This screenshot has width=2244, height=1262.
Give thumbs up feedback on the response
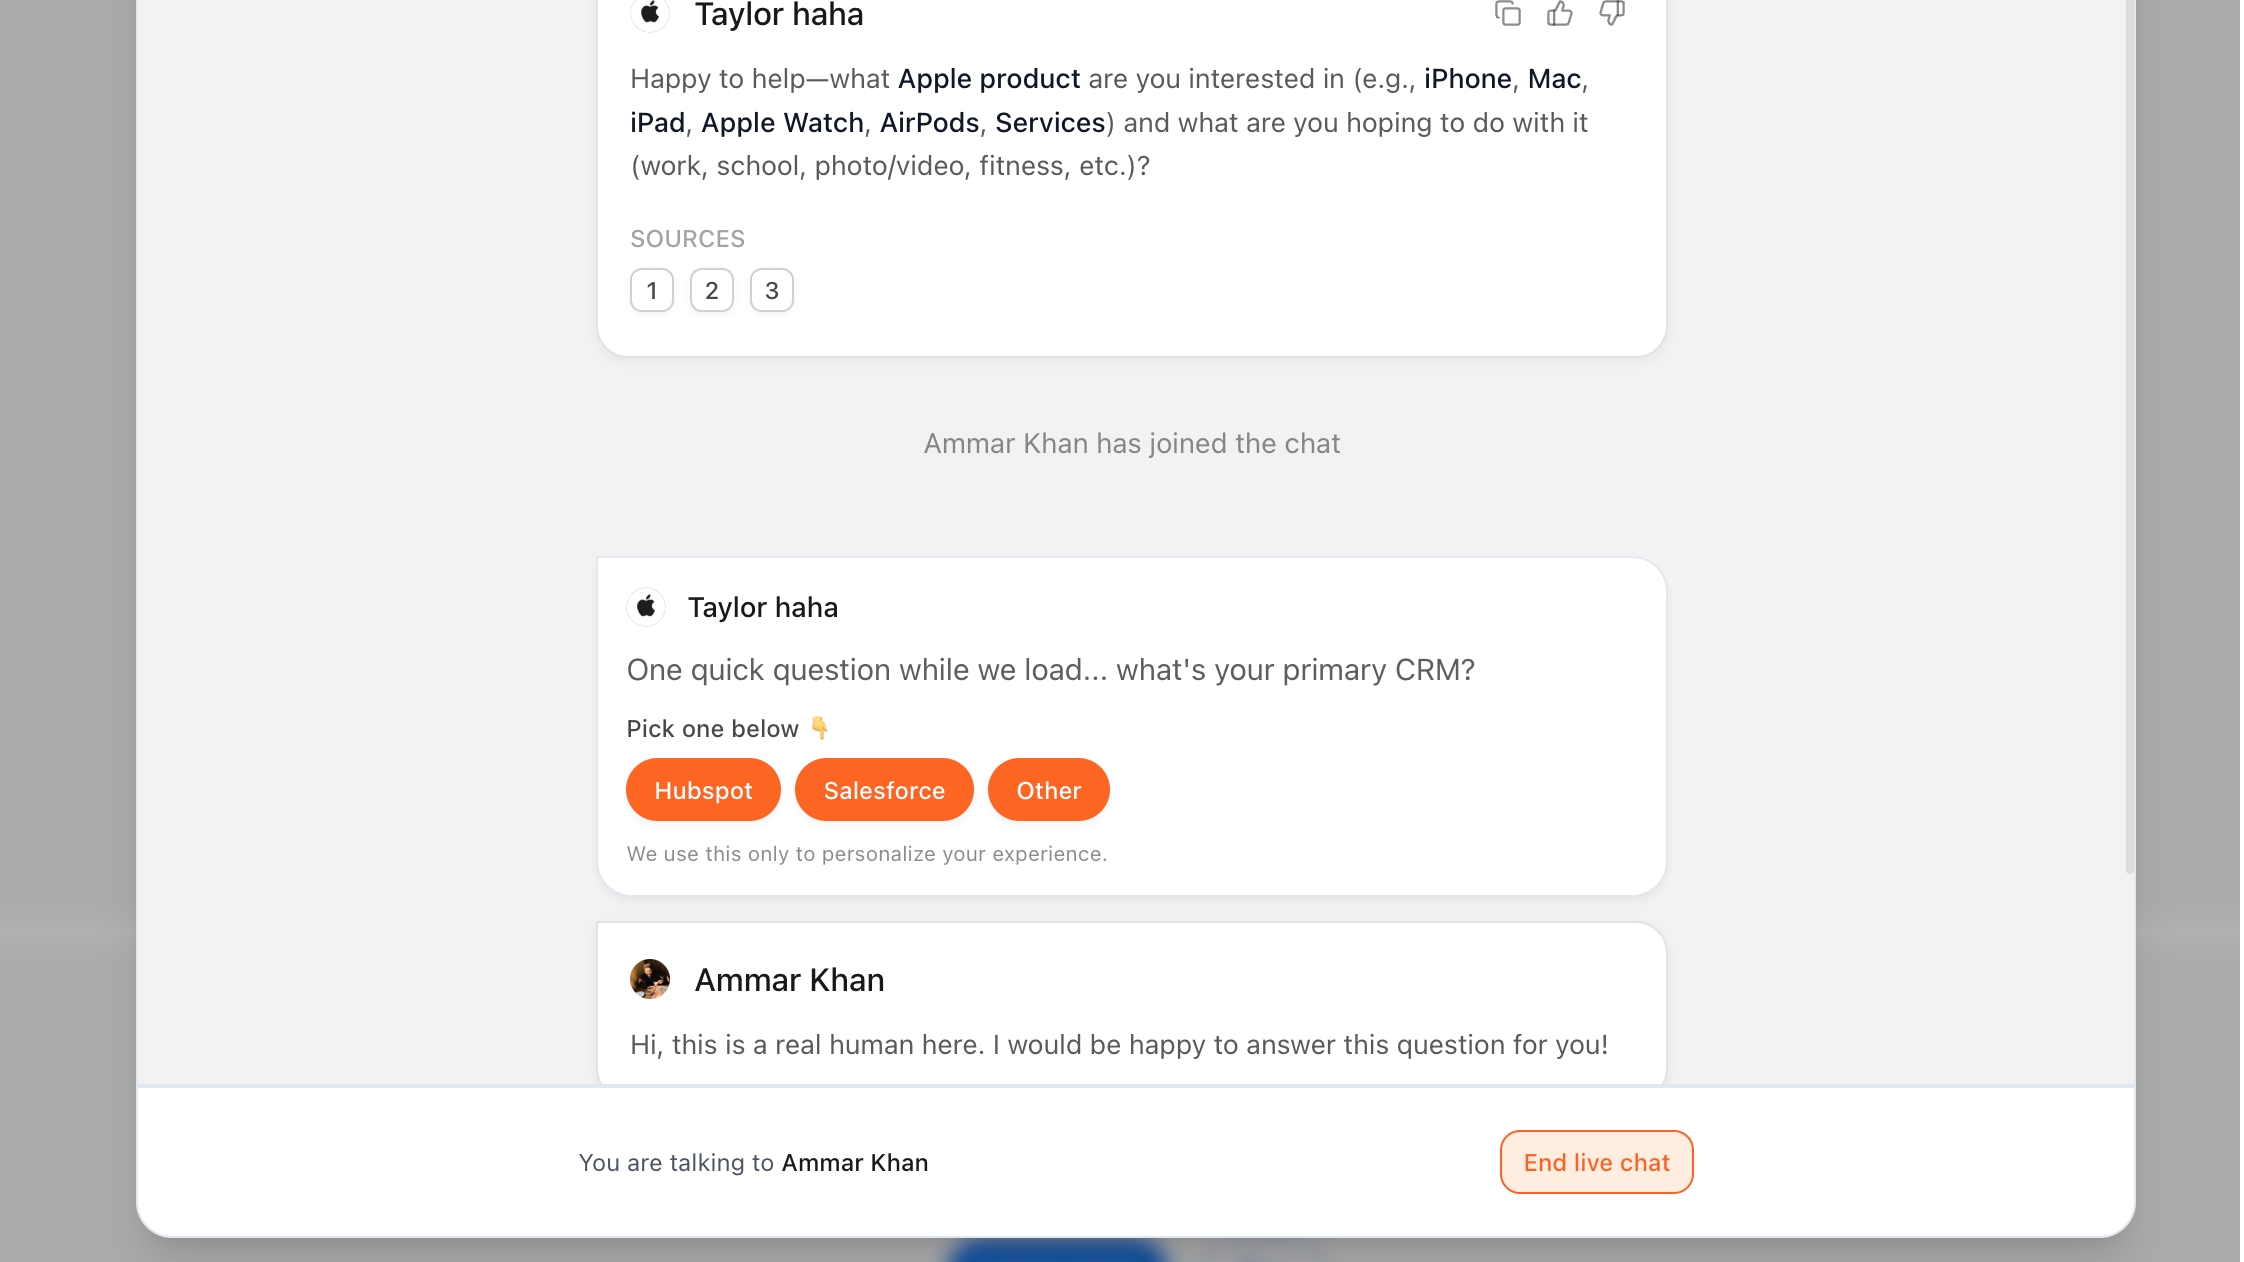tap(1560, 14)
